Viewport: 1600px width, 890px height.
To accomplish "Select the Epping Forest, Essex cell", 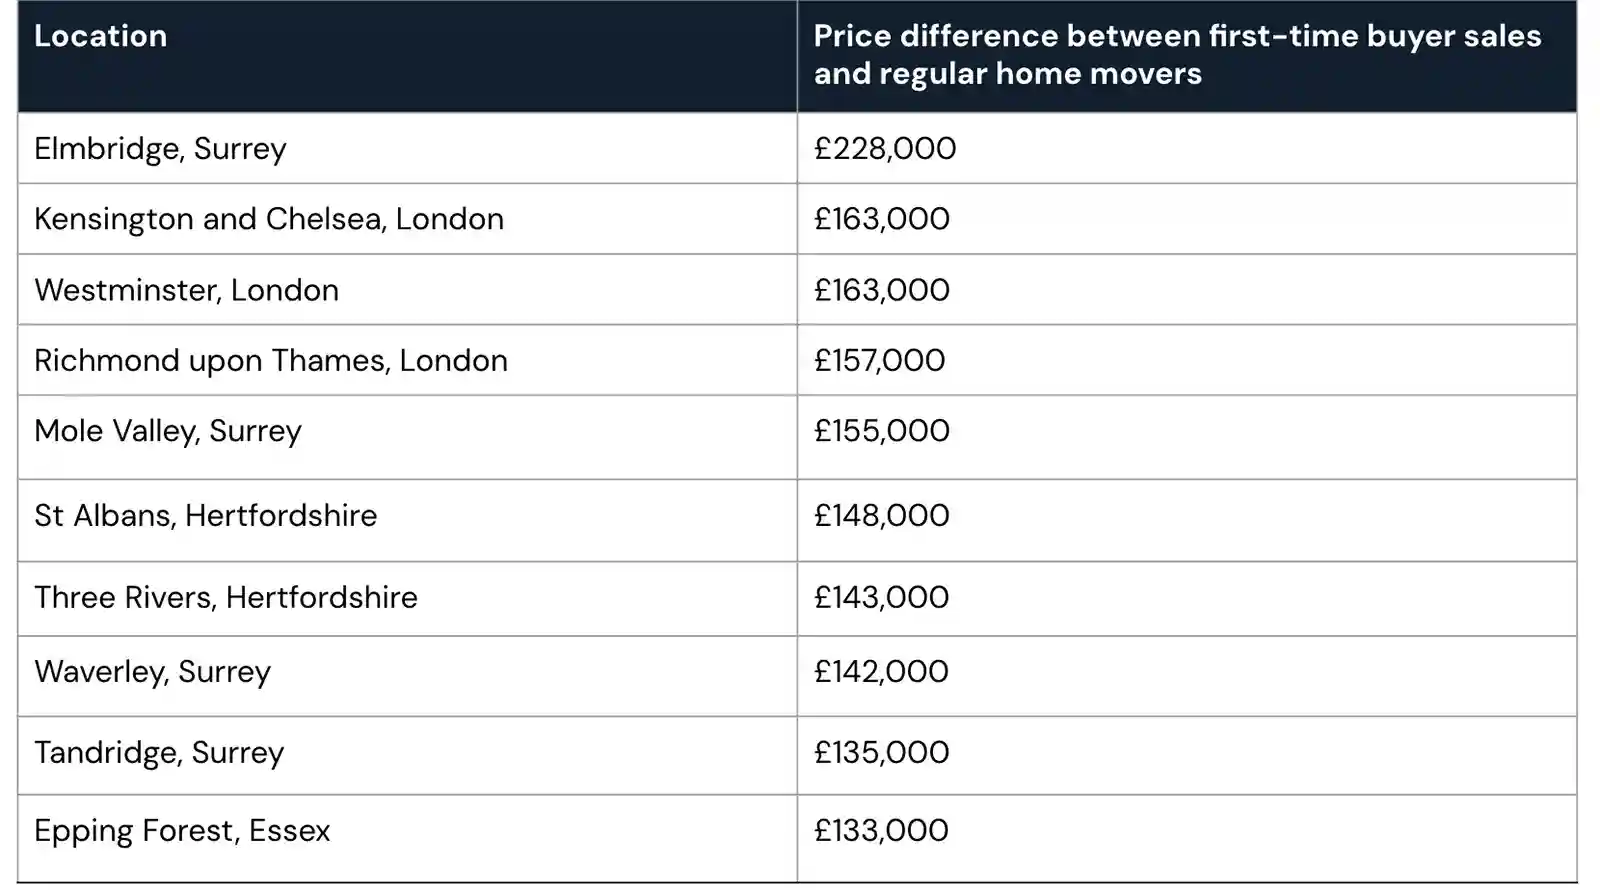I will click(182, 831).
